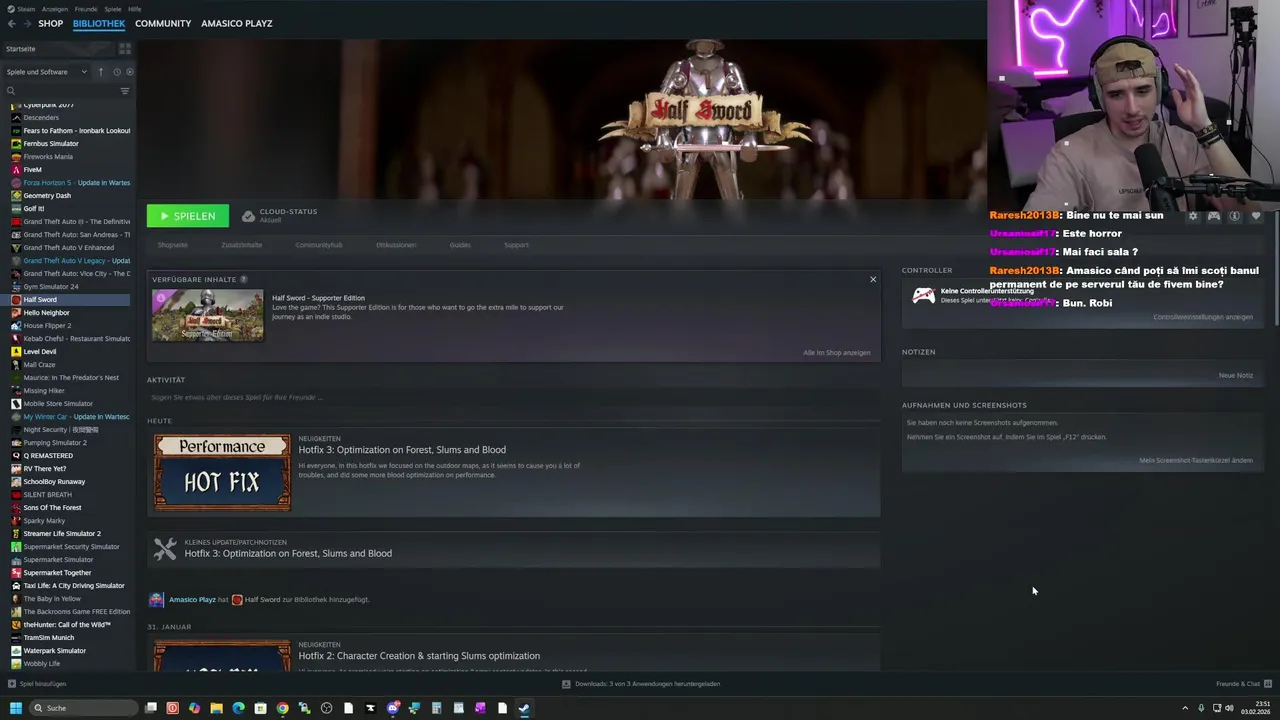Toggle favorite heart icon

(x=1256, y=216)
